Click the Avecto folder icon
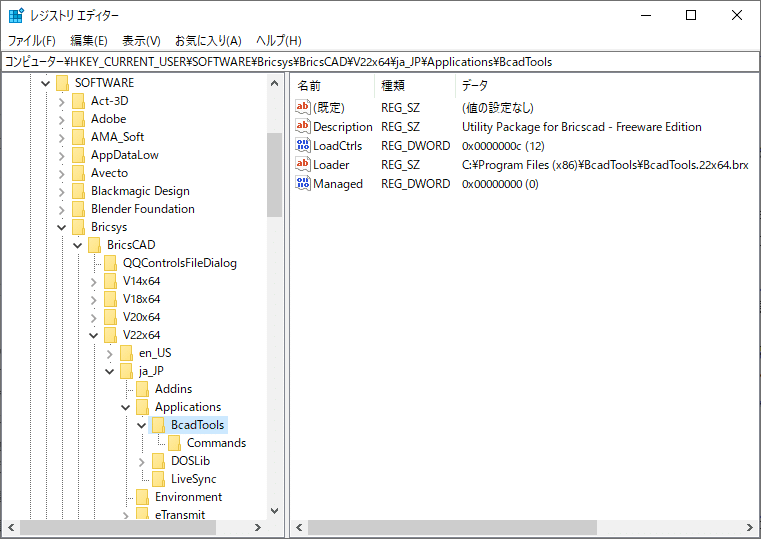Screen dimensions: 761x539 click(x=78, y=173)
